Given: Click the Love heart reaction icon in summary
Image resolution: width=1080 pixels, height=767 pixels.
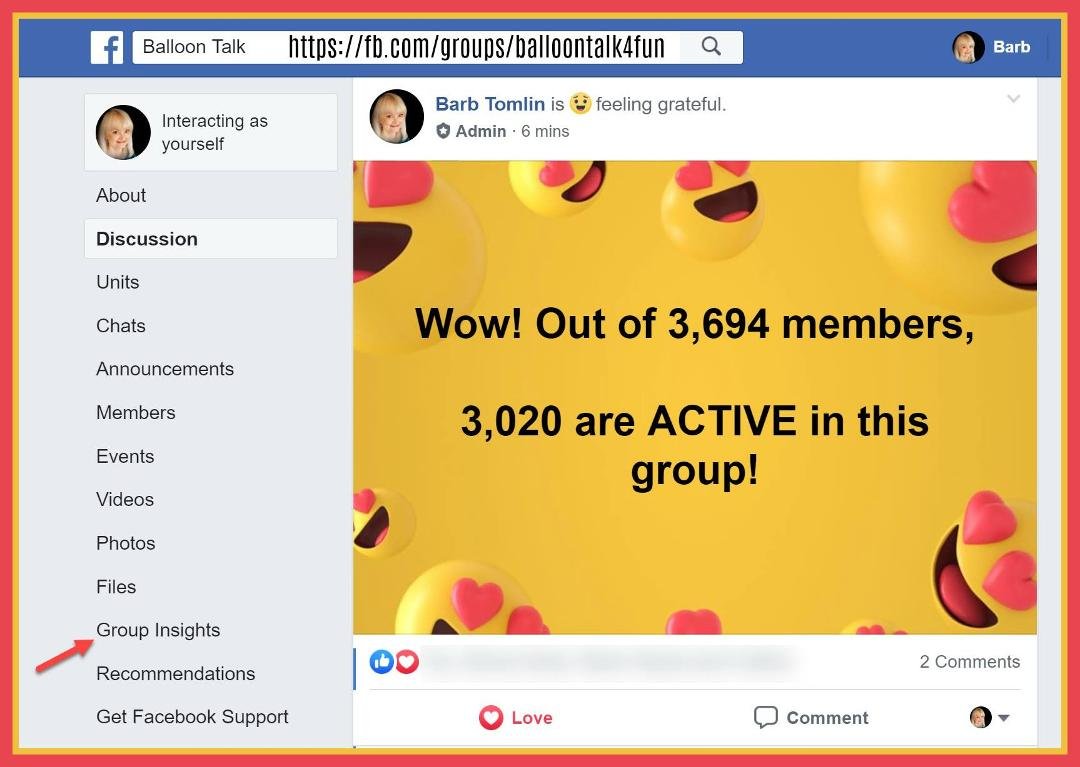Looking at the screenshot, I should coord(407,661).
